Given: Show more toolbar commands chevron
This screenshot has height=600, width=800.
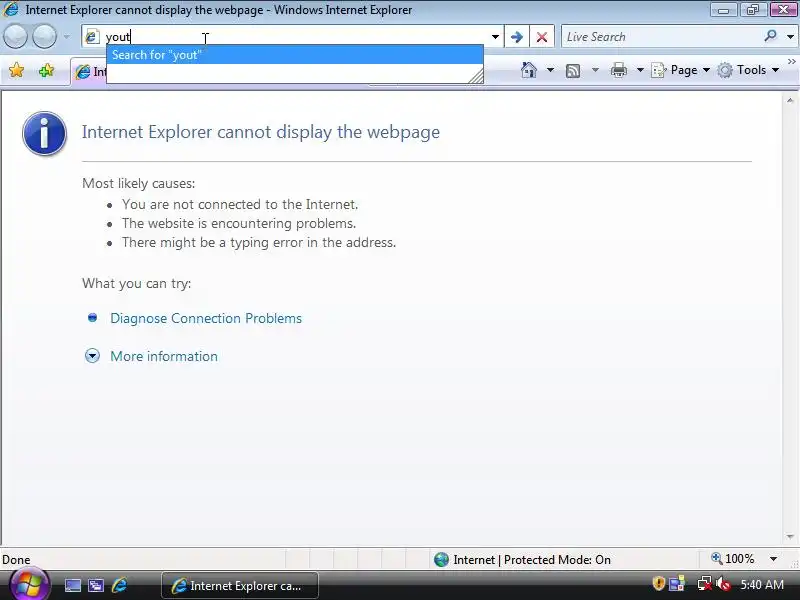Looking at the screenshot, I should coord(791,61).
